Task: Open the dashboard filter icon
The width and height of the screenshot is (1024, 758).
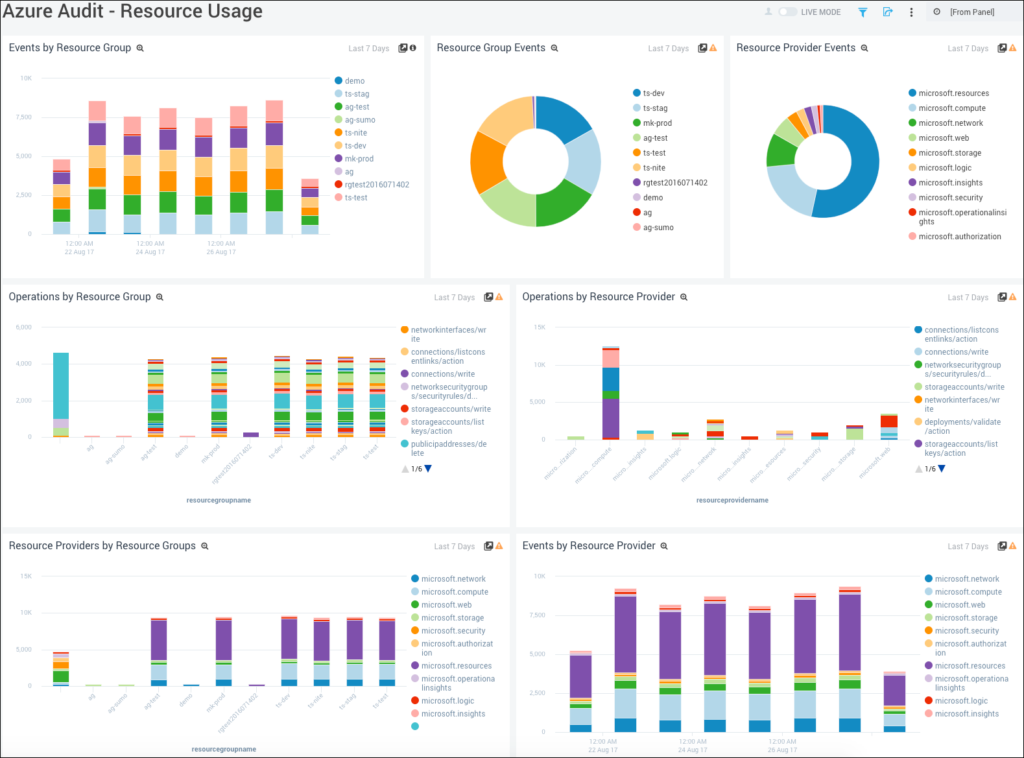Action: pos(863,12)
